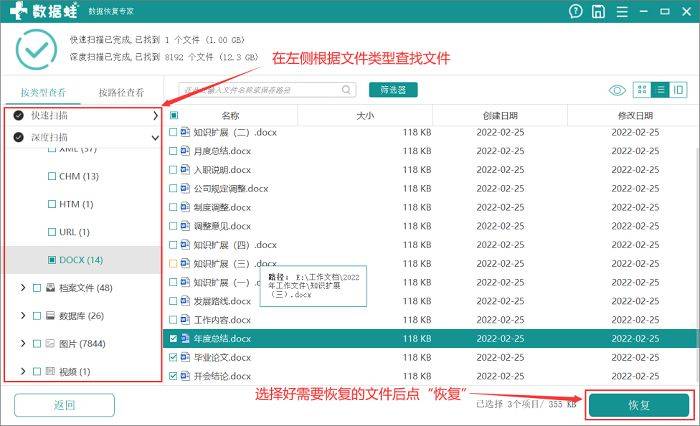
Task: Check the CHM (13) checkbox
Action: [x=52, y=176]
